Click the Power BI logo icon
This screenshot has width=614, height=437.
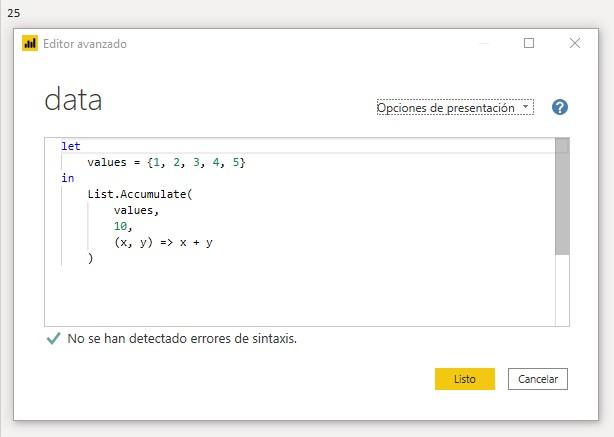(x=30, y=43)
